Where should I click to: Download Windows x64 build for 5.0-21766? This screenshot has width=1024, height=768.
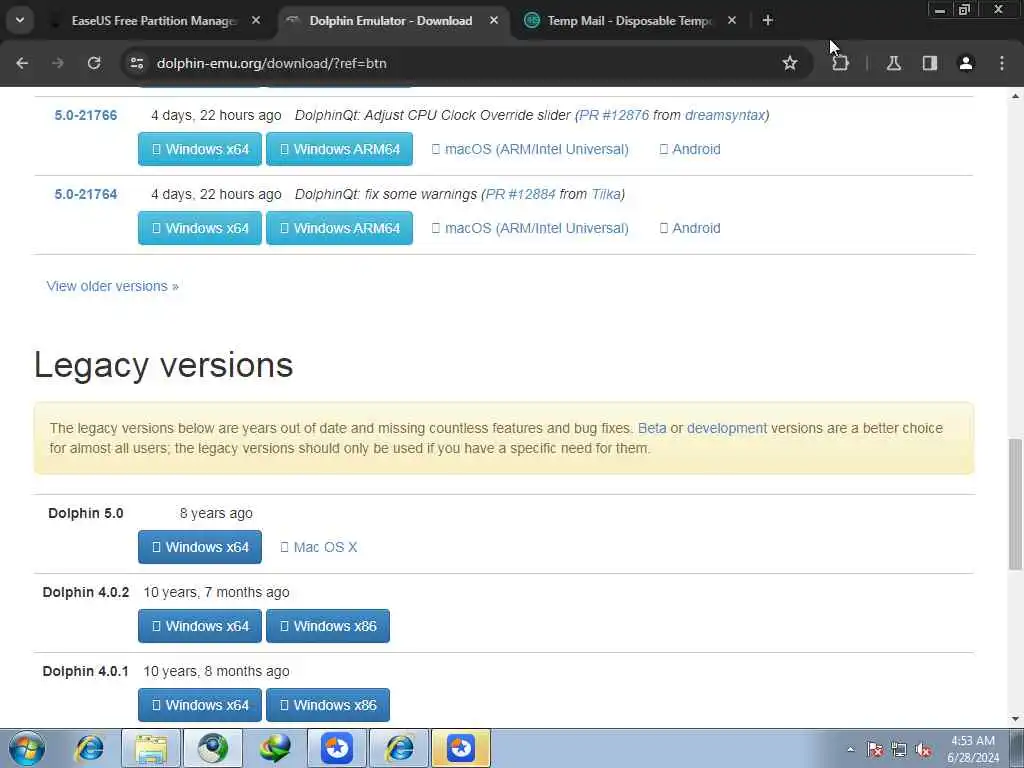pyautogui.click(x=200, y=149)
